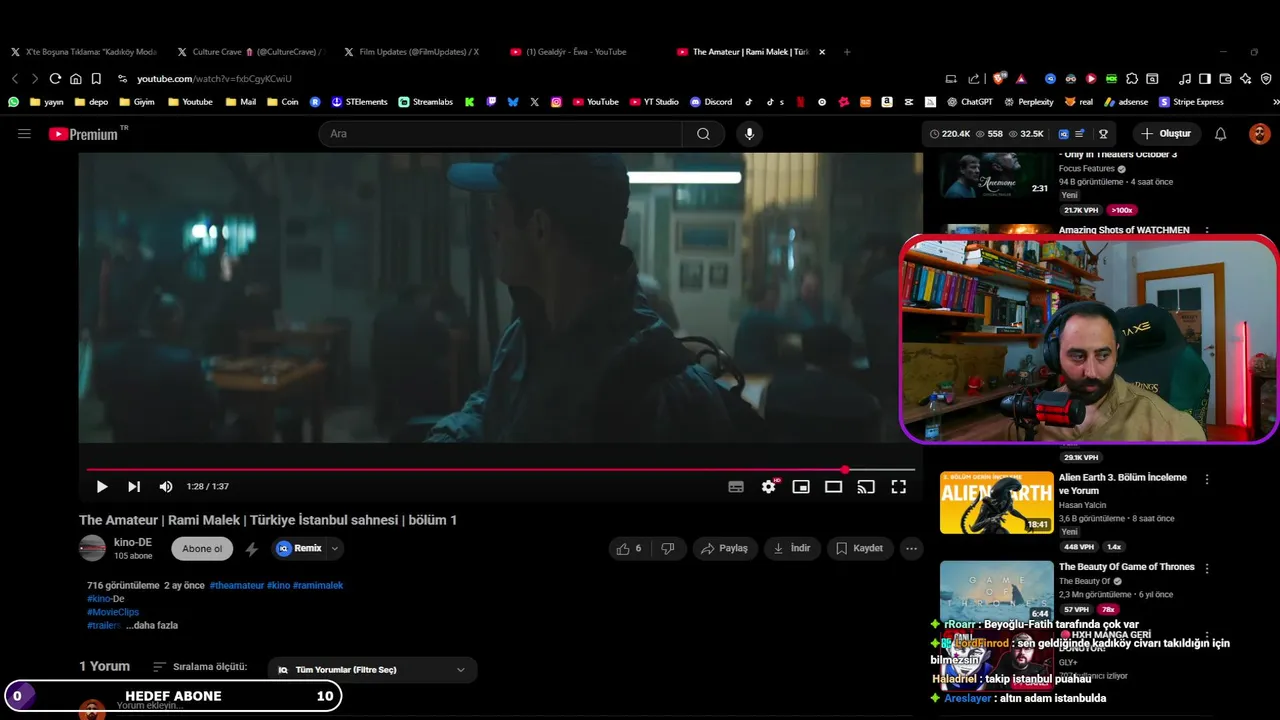Open the Discord bookmark

pyautogui.click(x=711, y=102)
